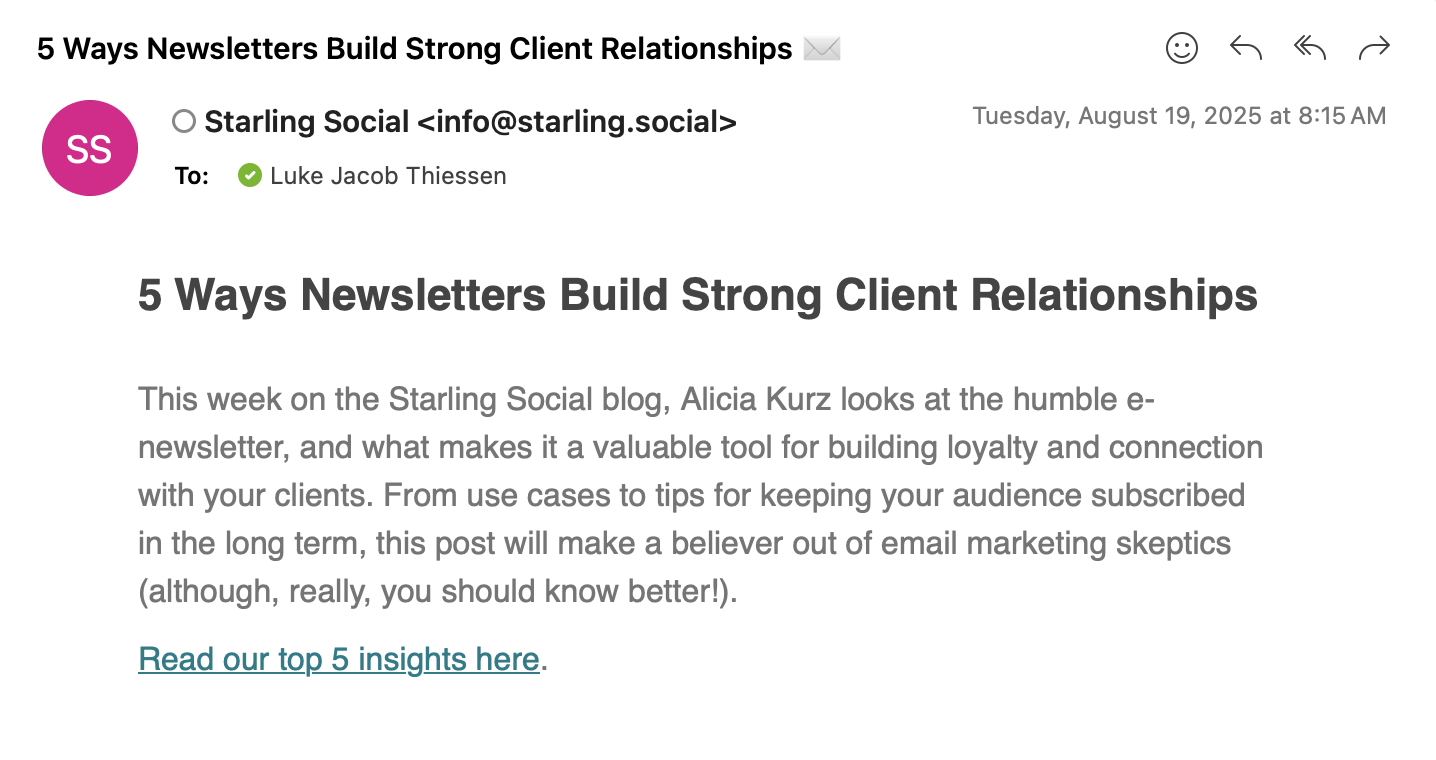This screenshot has width=1436, height=760.
Task: Click the green checkmark beside Luke Jacob Thiessen
Action: click(249, 176)
